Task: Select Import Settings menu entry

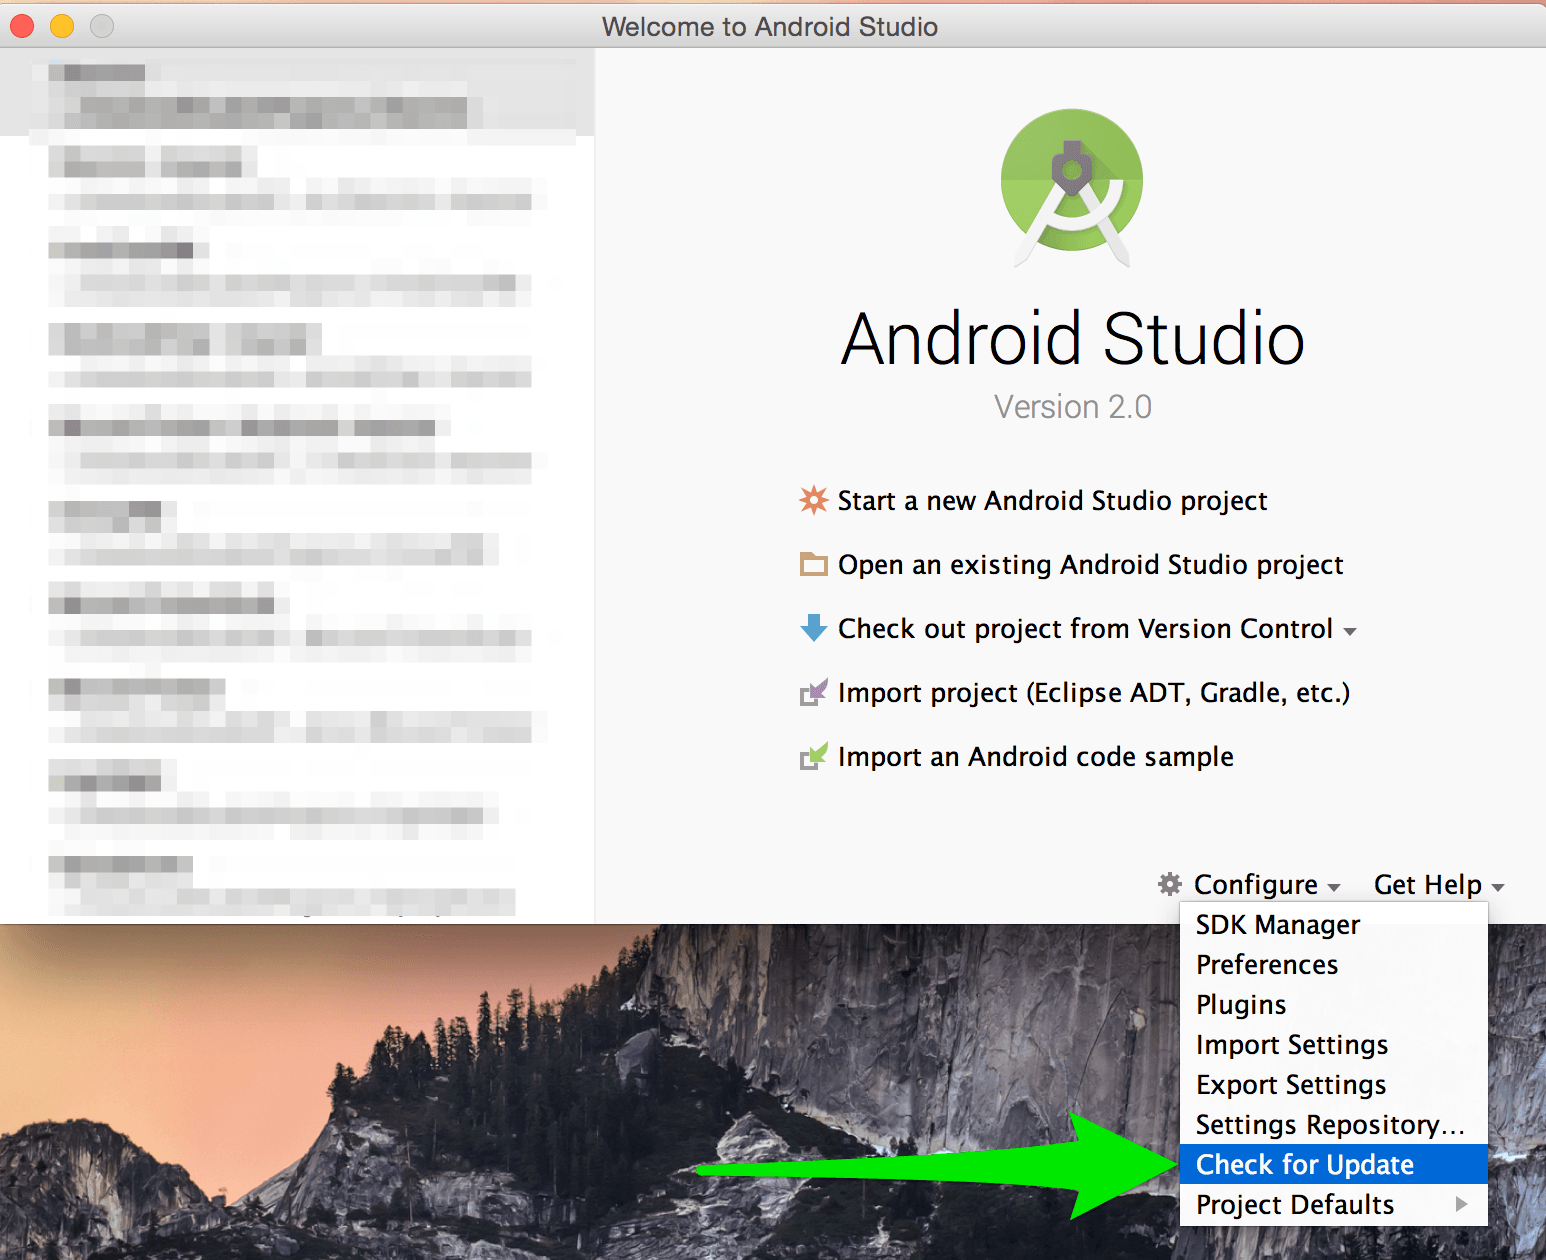Action: tap(1291, 1045)
